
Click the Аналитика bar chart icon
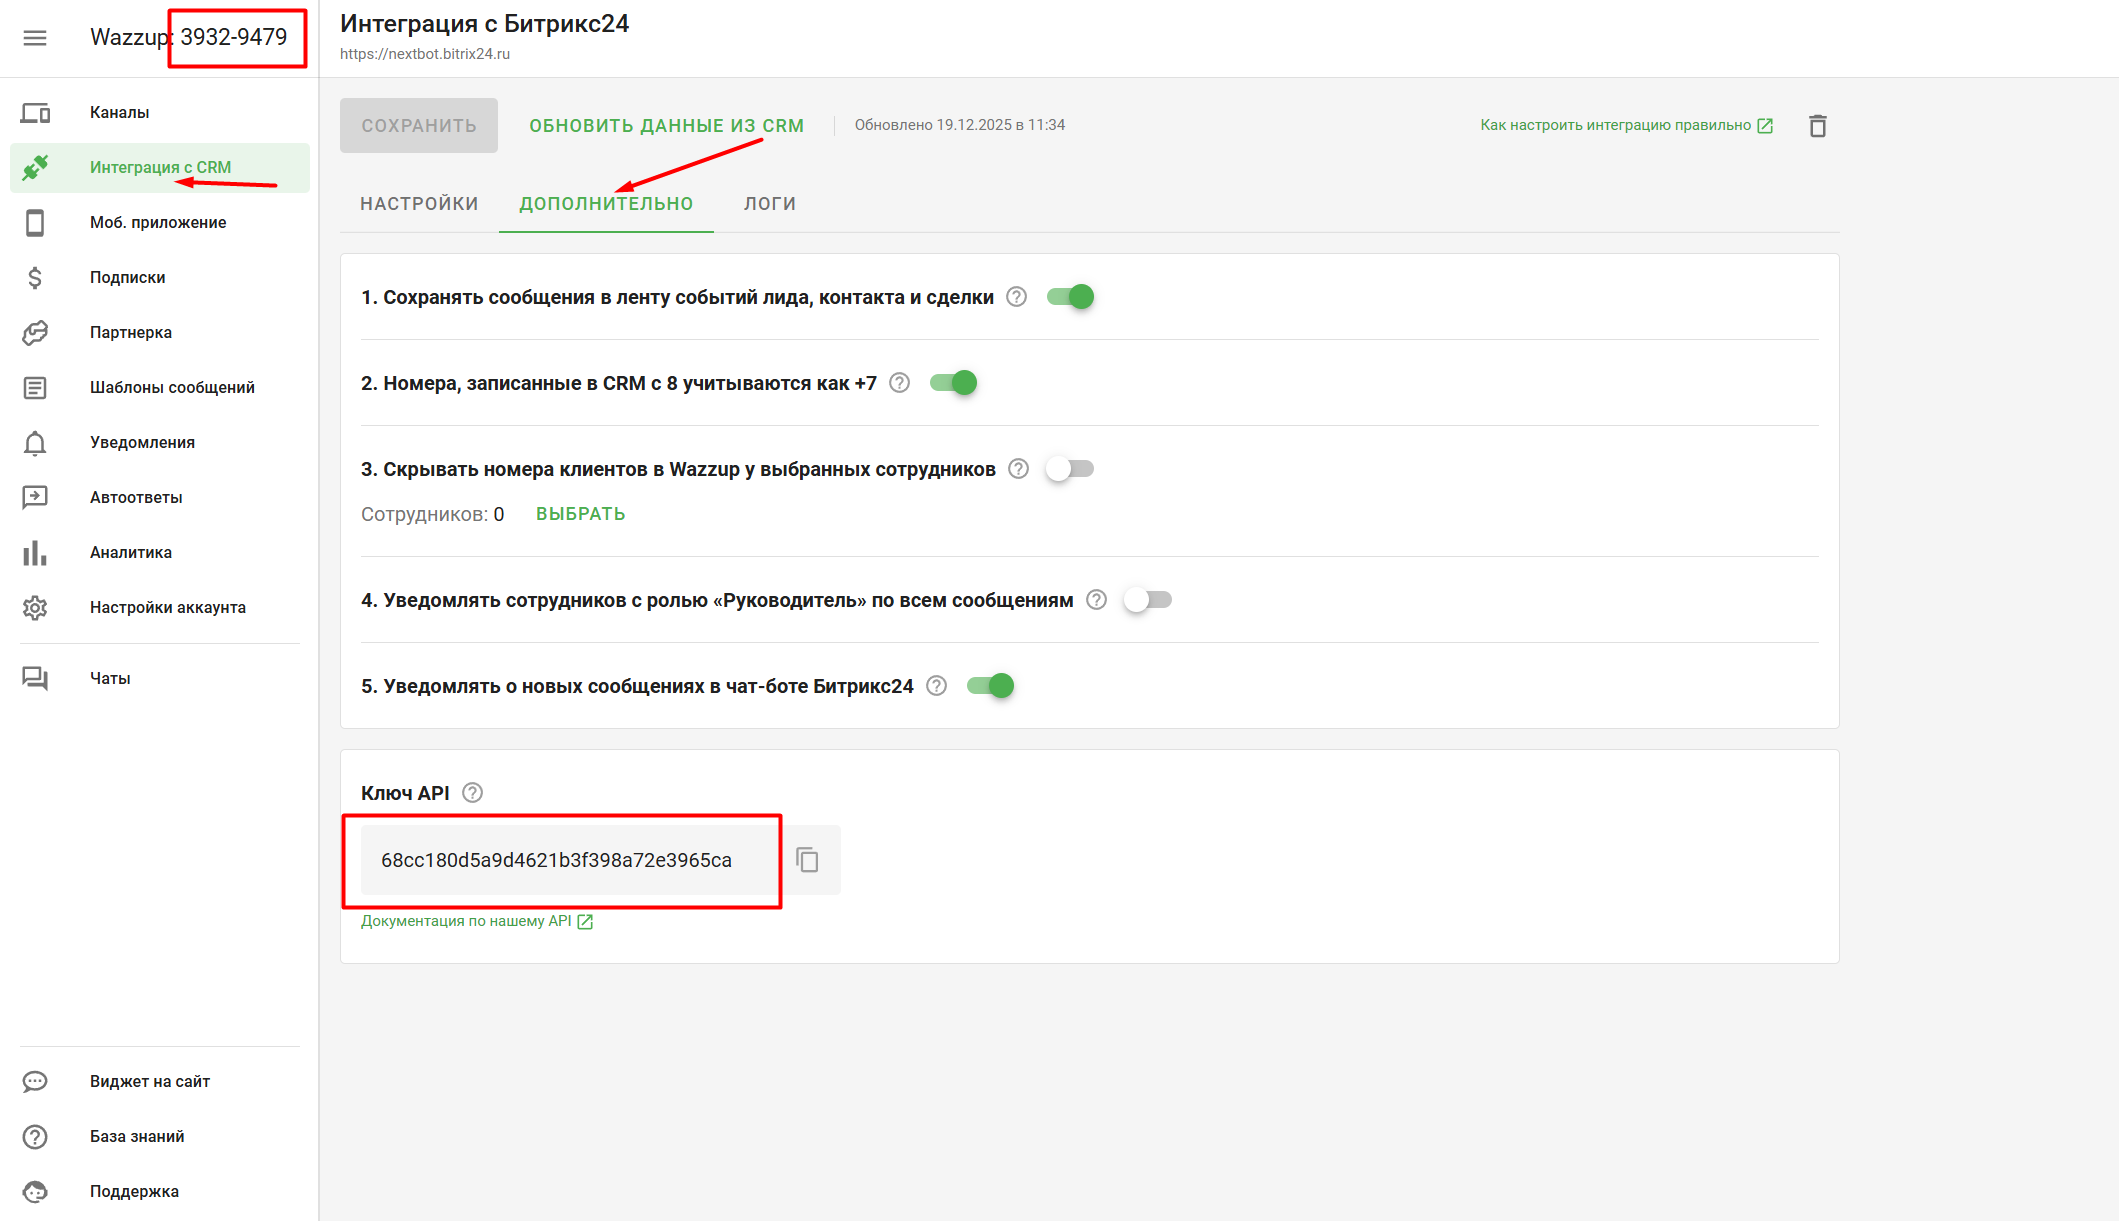pos(35,553)
